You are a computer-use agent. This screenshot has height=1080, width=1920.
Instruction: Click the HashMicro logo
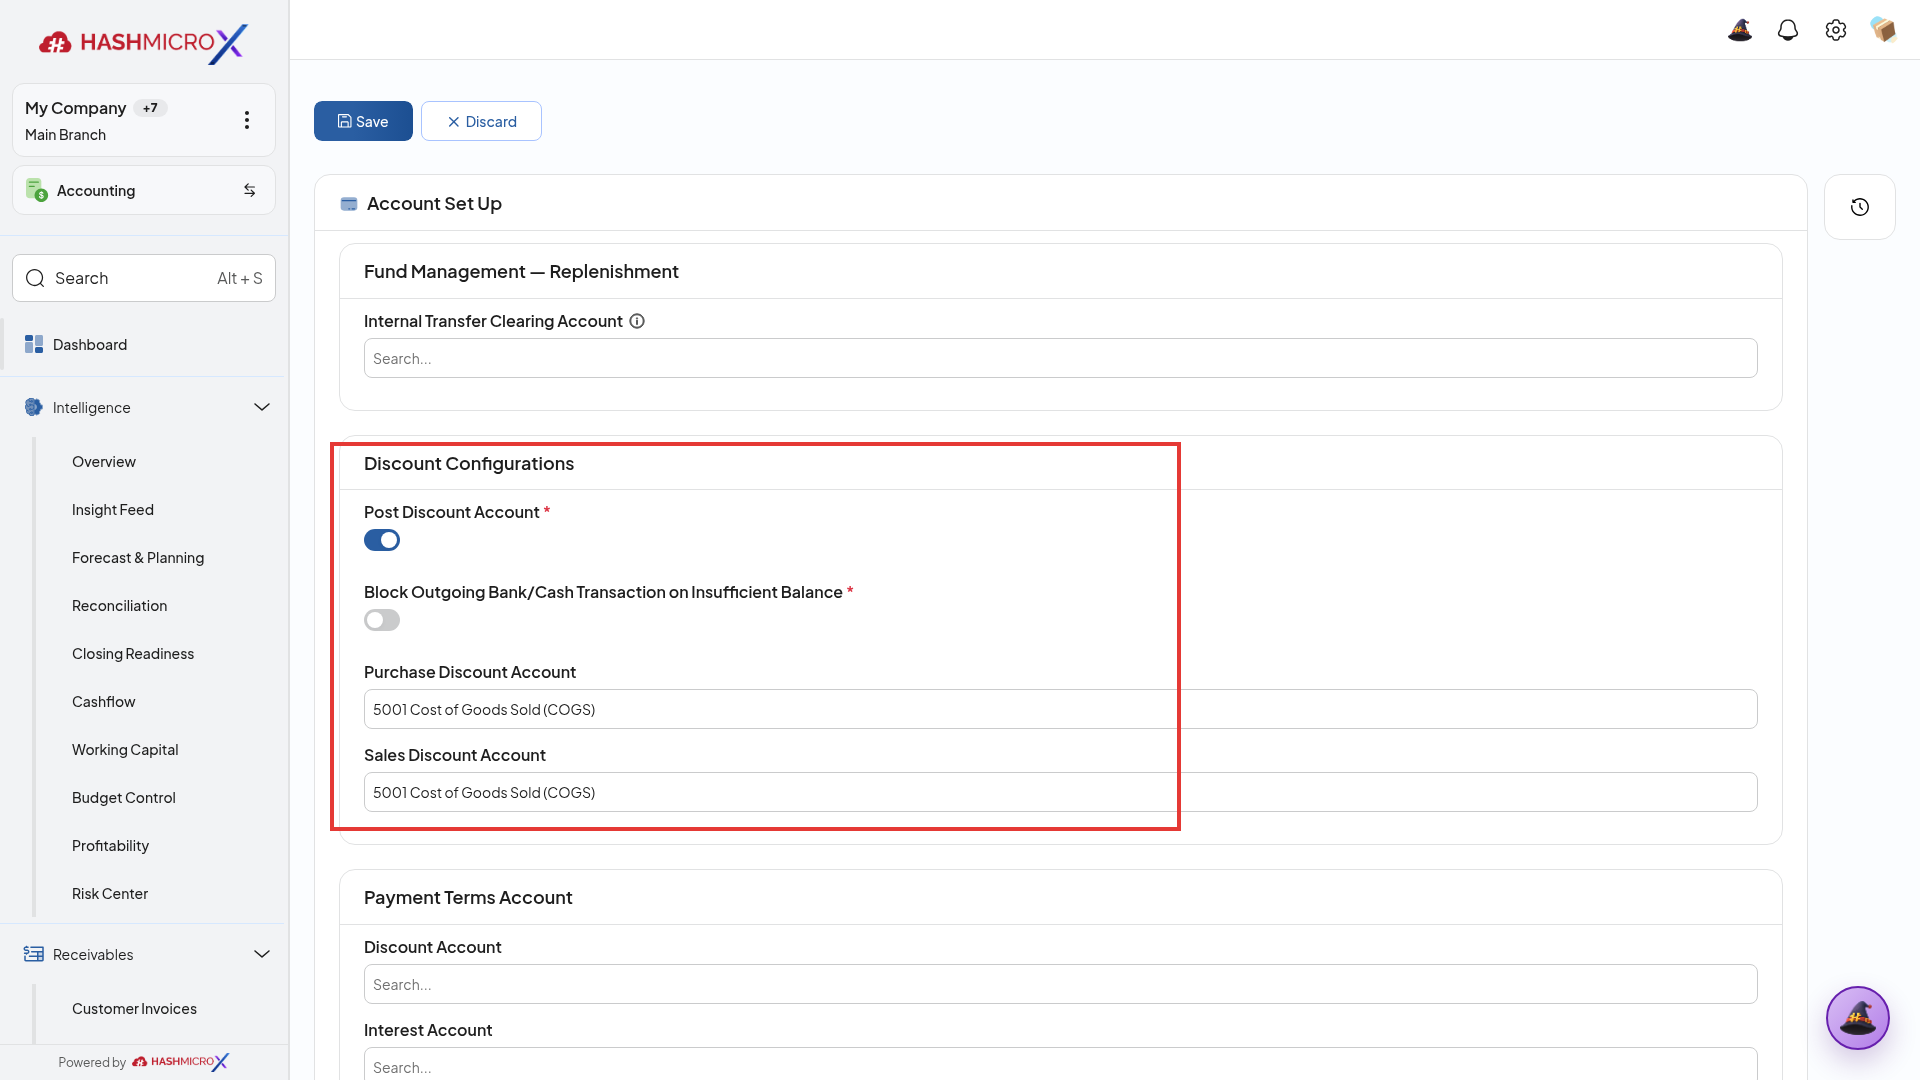click(x=144, y=43)
